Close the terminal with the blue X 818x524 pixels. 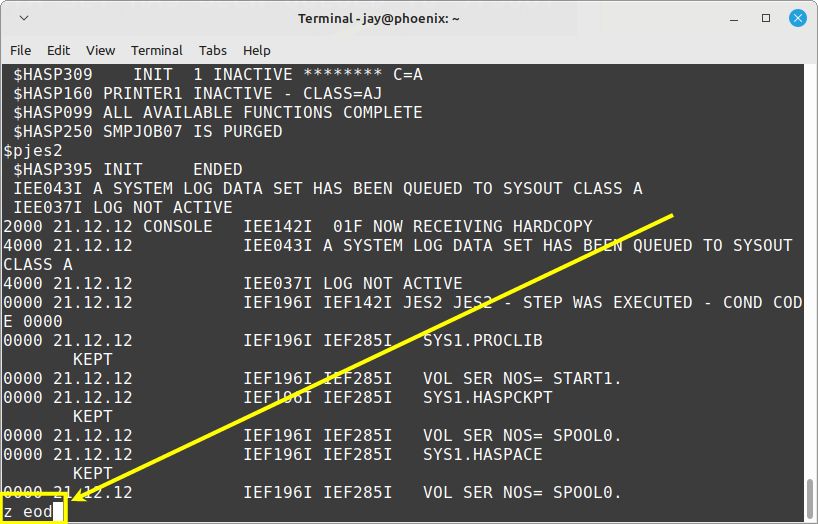(798, 18)
